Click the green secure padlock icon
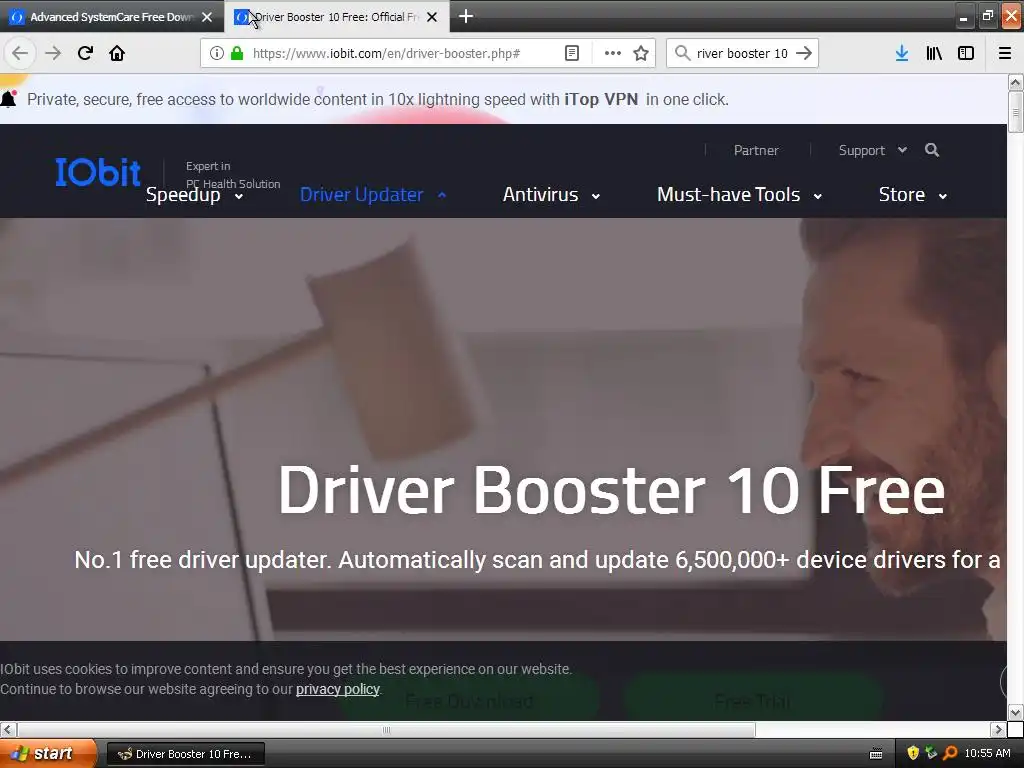Screen dimensions: 1024x768 tap(237, 53)
